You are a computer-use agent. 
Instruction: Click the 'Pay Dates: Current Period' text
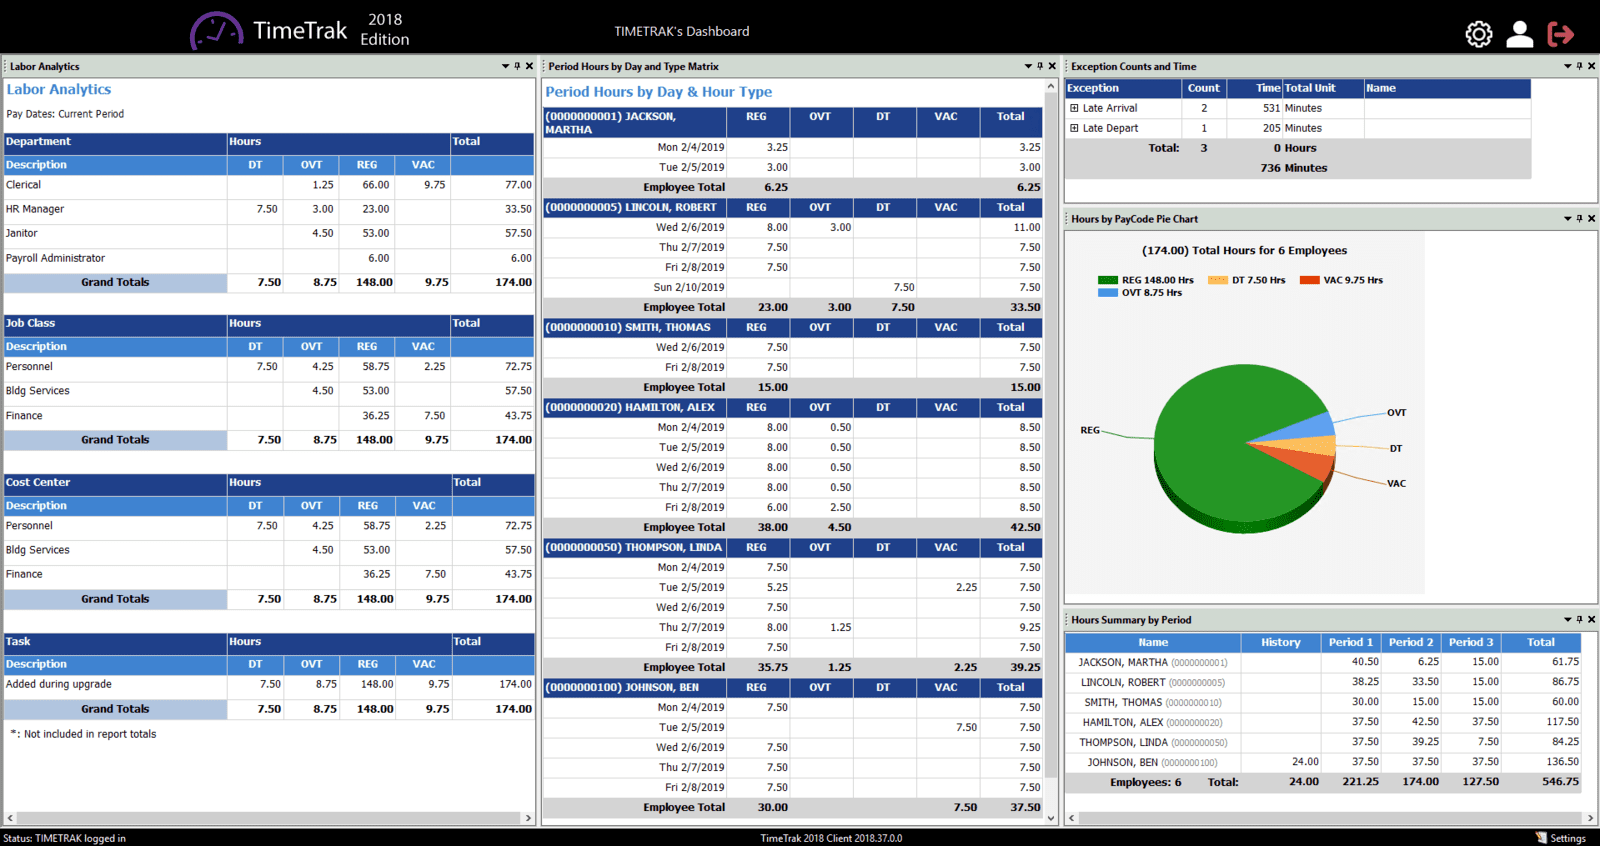click(65, 114)
